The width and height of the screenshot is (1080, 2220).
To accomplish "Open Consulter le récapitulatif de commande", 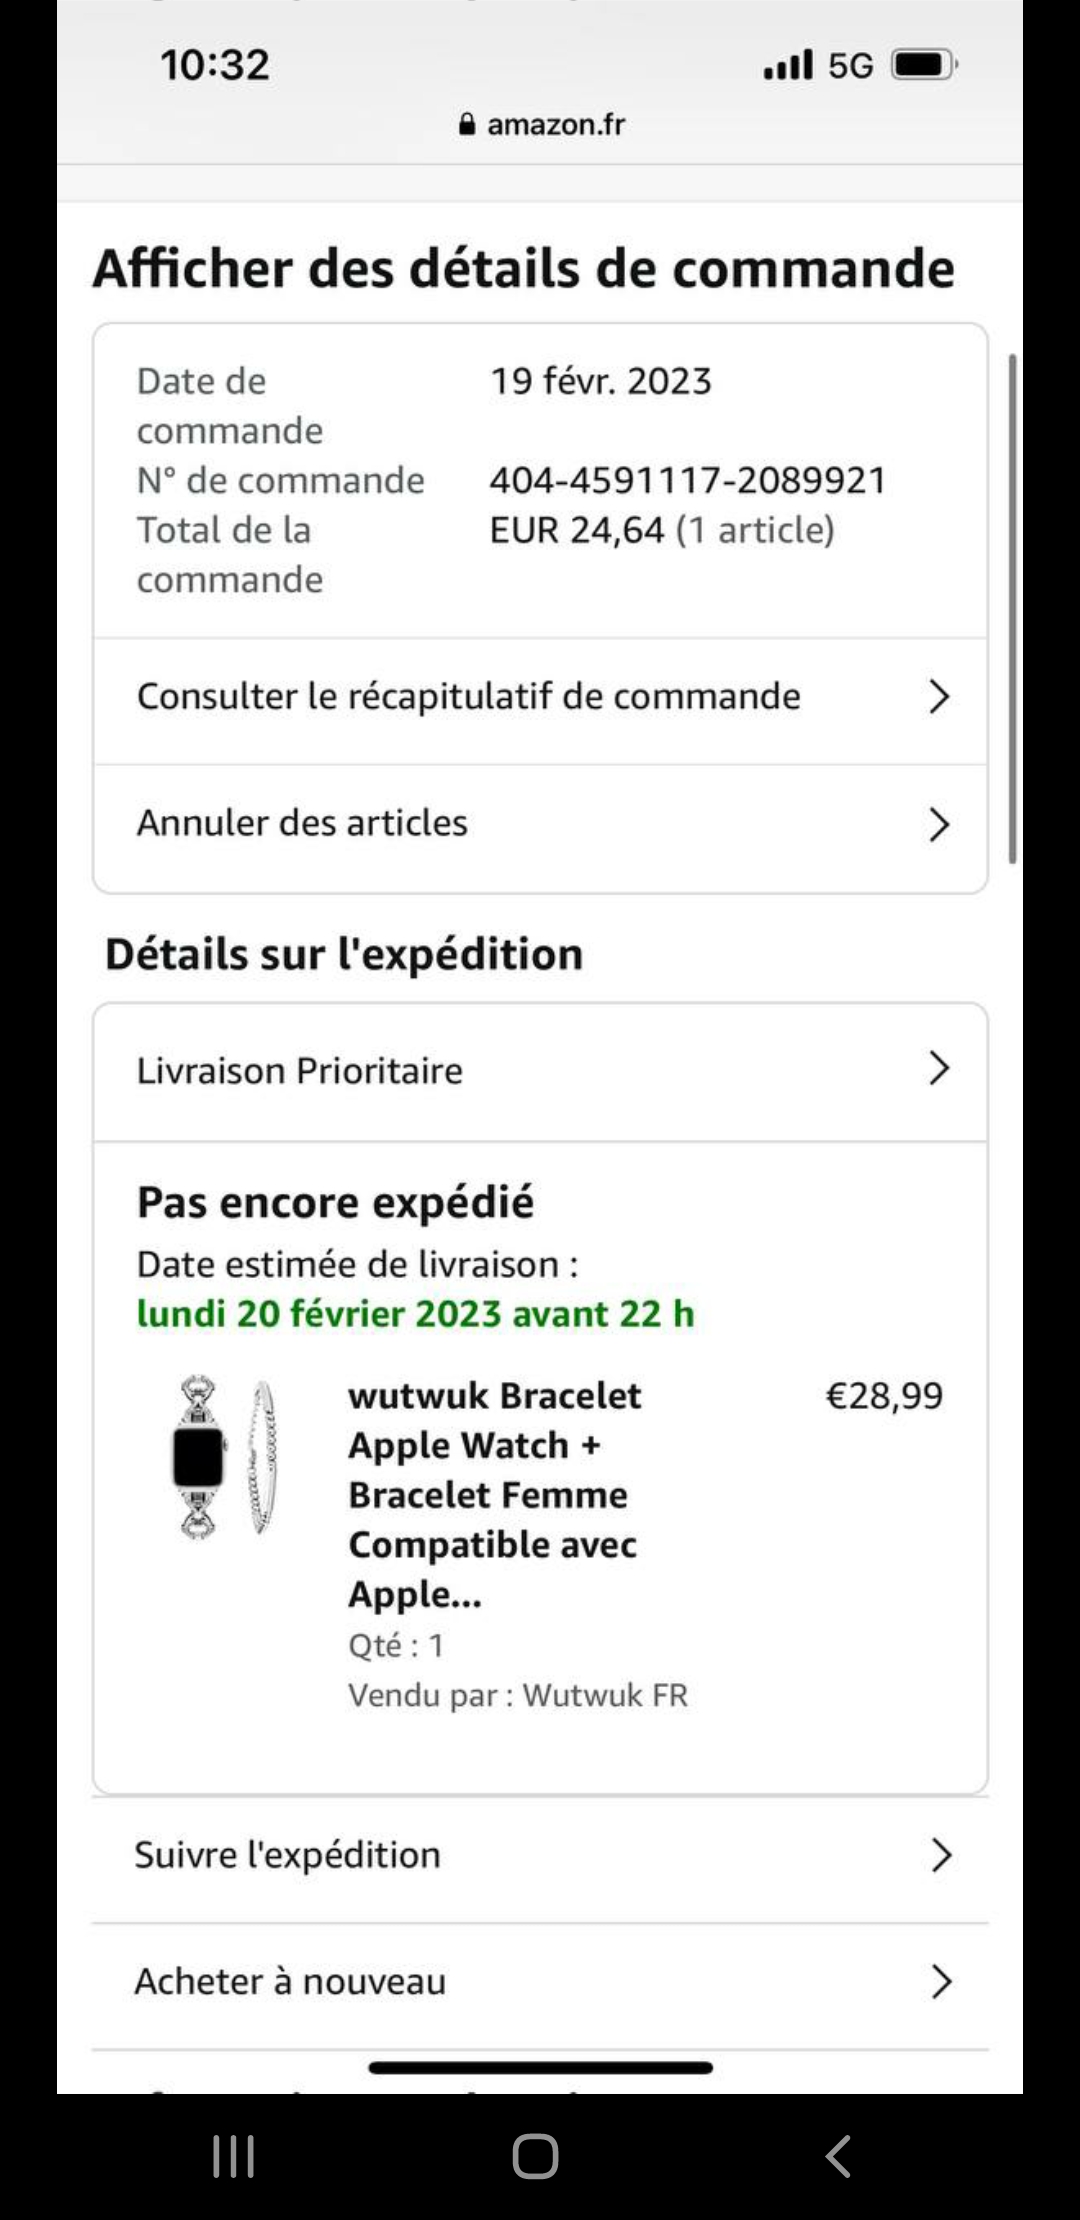I will 468,696.
